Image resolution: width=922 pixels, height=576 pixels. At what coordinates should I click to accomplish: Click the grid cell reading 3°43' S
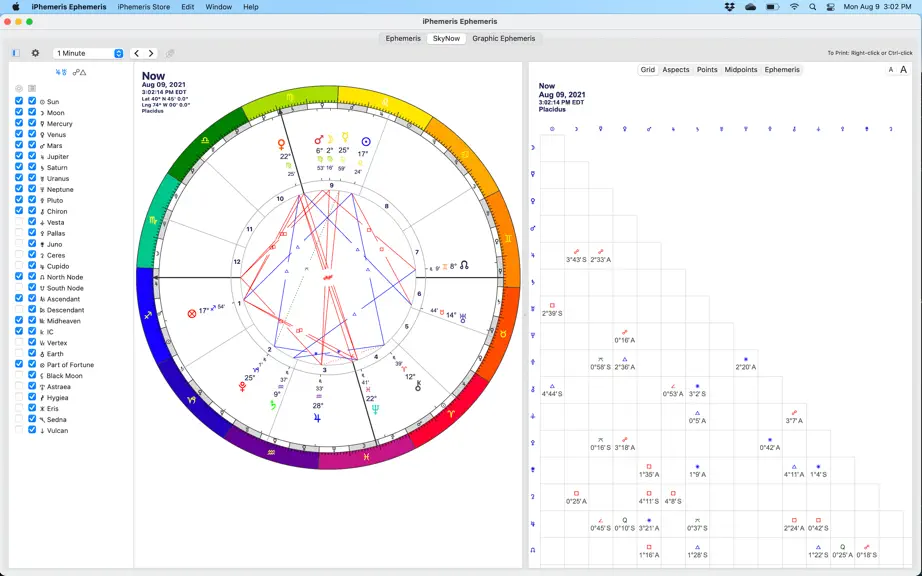click(576, 256)
